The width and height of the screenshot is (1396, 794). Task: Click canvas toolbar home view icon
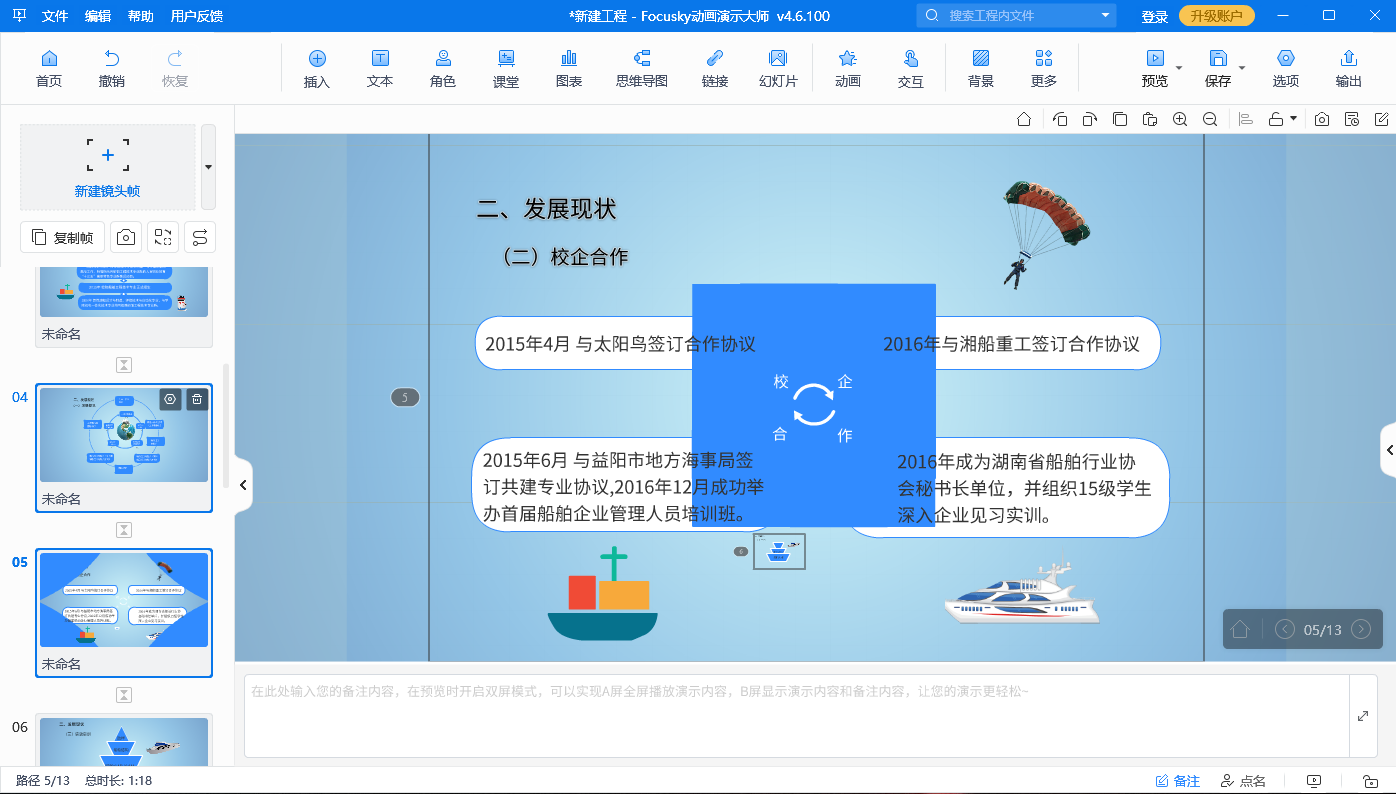coord(1024,119)
